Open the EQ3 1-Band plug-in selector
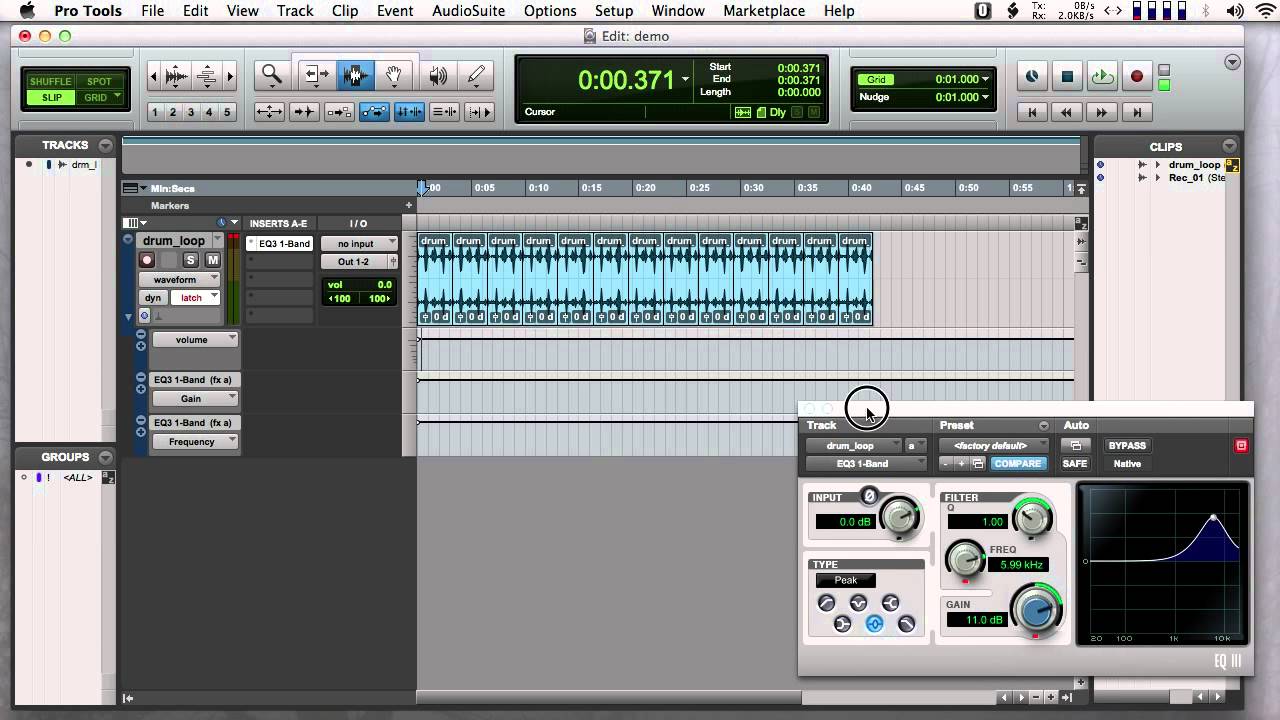Viewport: 1280px width, 720px height. click(866, 464)
